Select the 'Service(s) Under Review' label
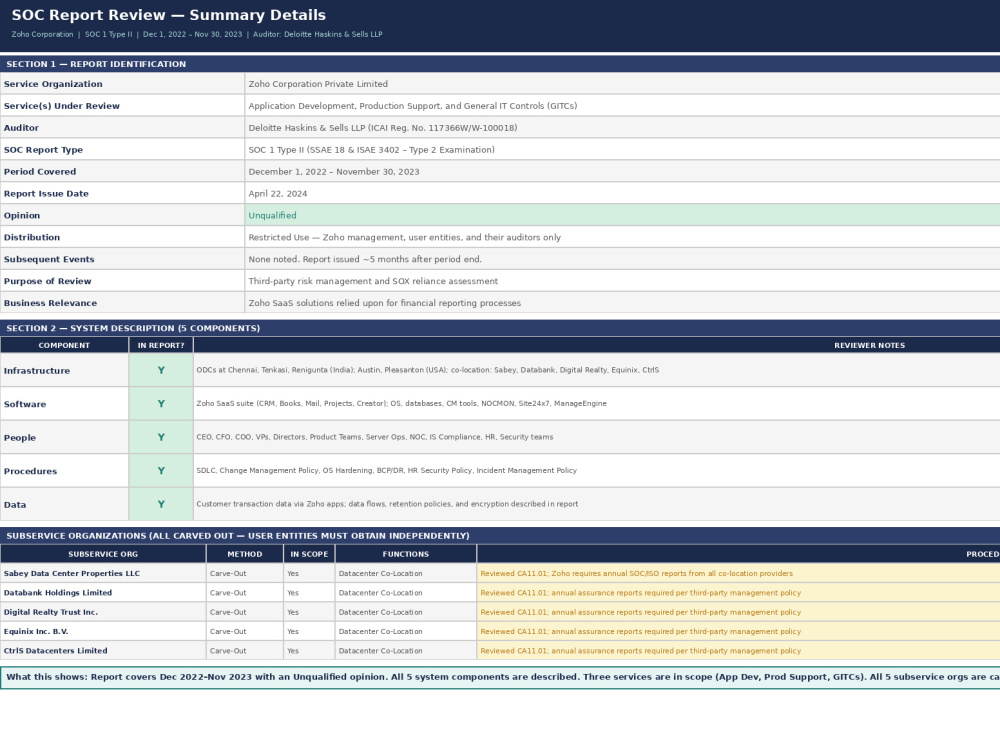This screenshot has height=750, width=1000. coord(61,106)
